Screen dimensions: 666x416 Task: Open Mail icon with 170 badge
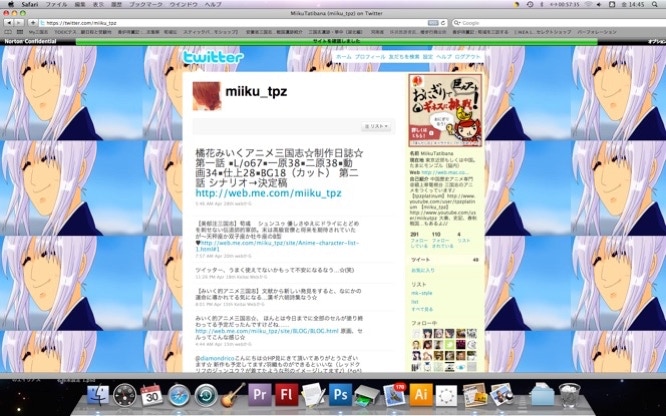[394, 395]
